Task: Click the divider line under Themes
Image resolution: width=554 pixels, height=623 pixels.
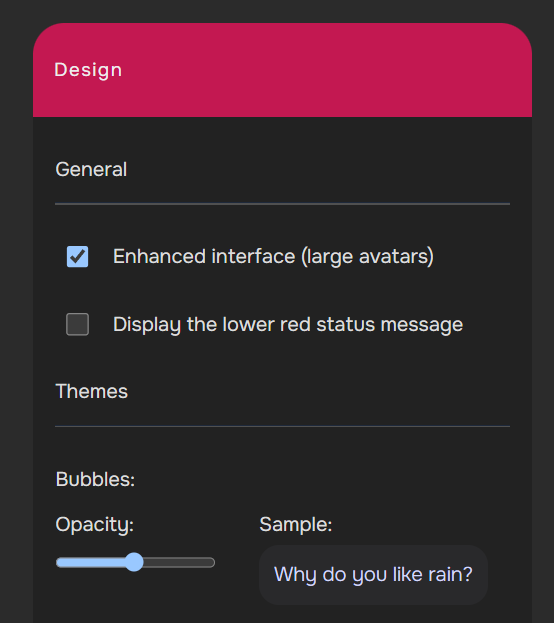Action: 282,426
